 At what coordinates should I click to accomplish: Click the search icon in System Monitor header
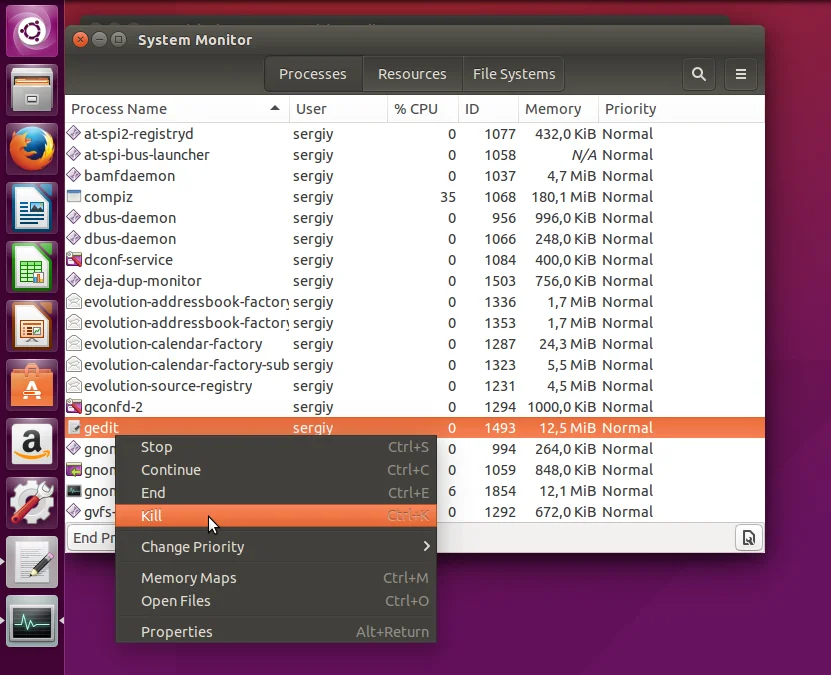coord(699,74)
